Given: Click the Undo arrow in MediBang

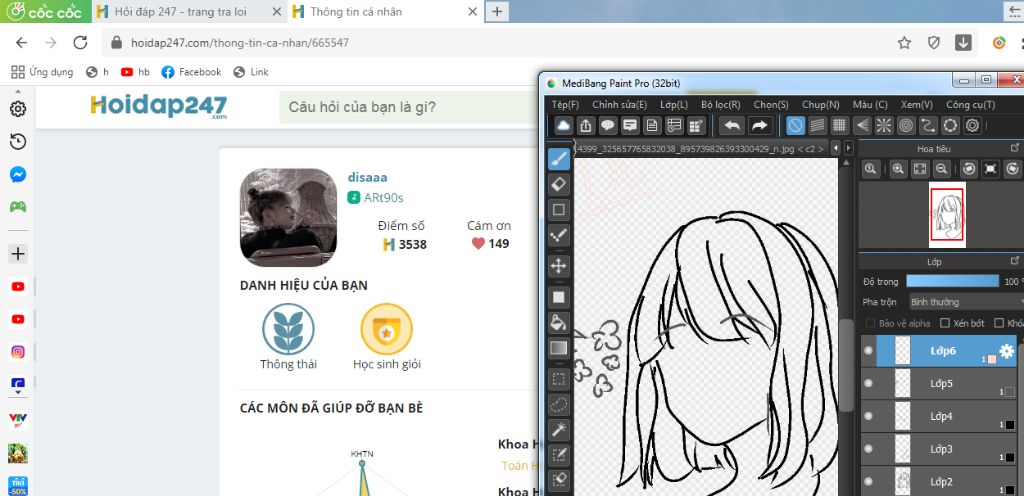Looking at the screenshot, I should (x=731, y=125).
